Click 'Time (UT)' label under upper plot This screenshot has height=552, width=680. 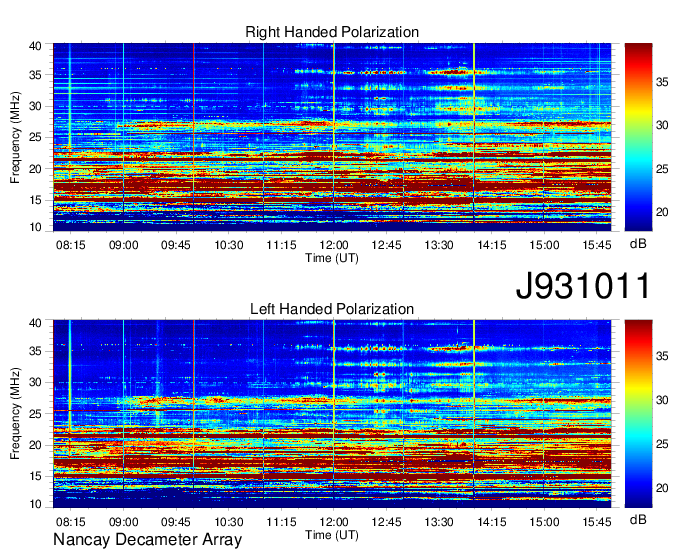(x=332, y=258)
